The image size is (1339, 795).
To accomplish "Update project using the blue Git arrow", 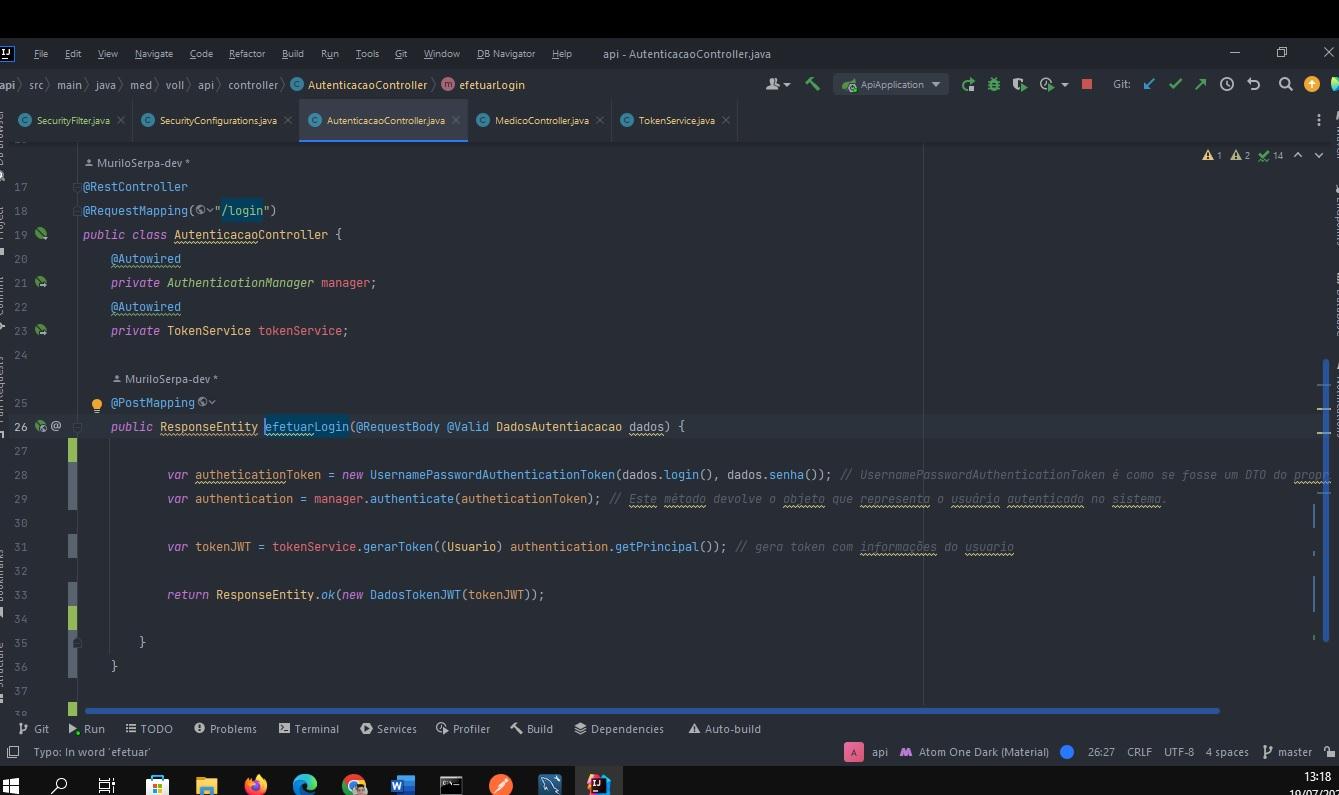I will [1149, 85].
